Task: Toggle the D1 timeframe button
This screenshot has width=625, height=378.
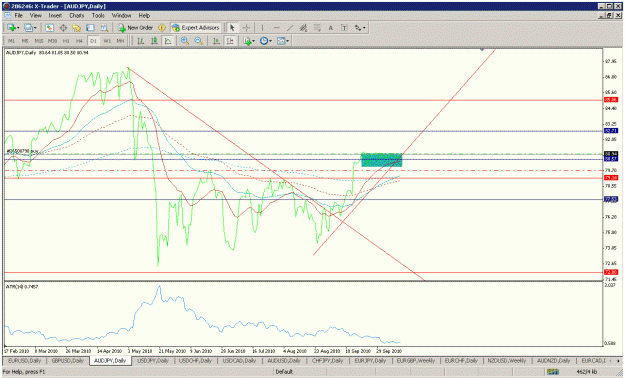Action: click(x=93, y=41)
